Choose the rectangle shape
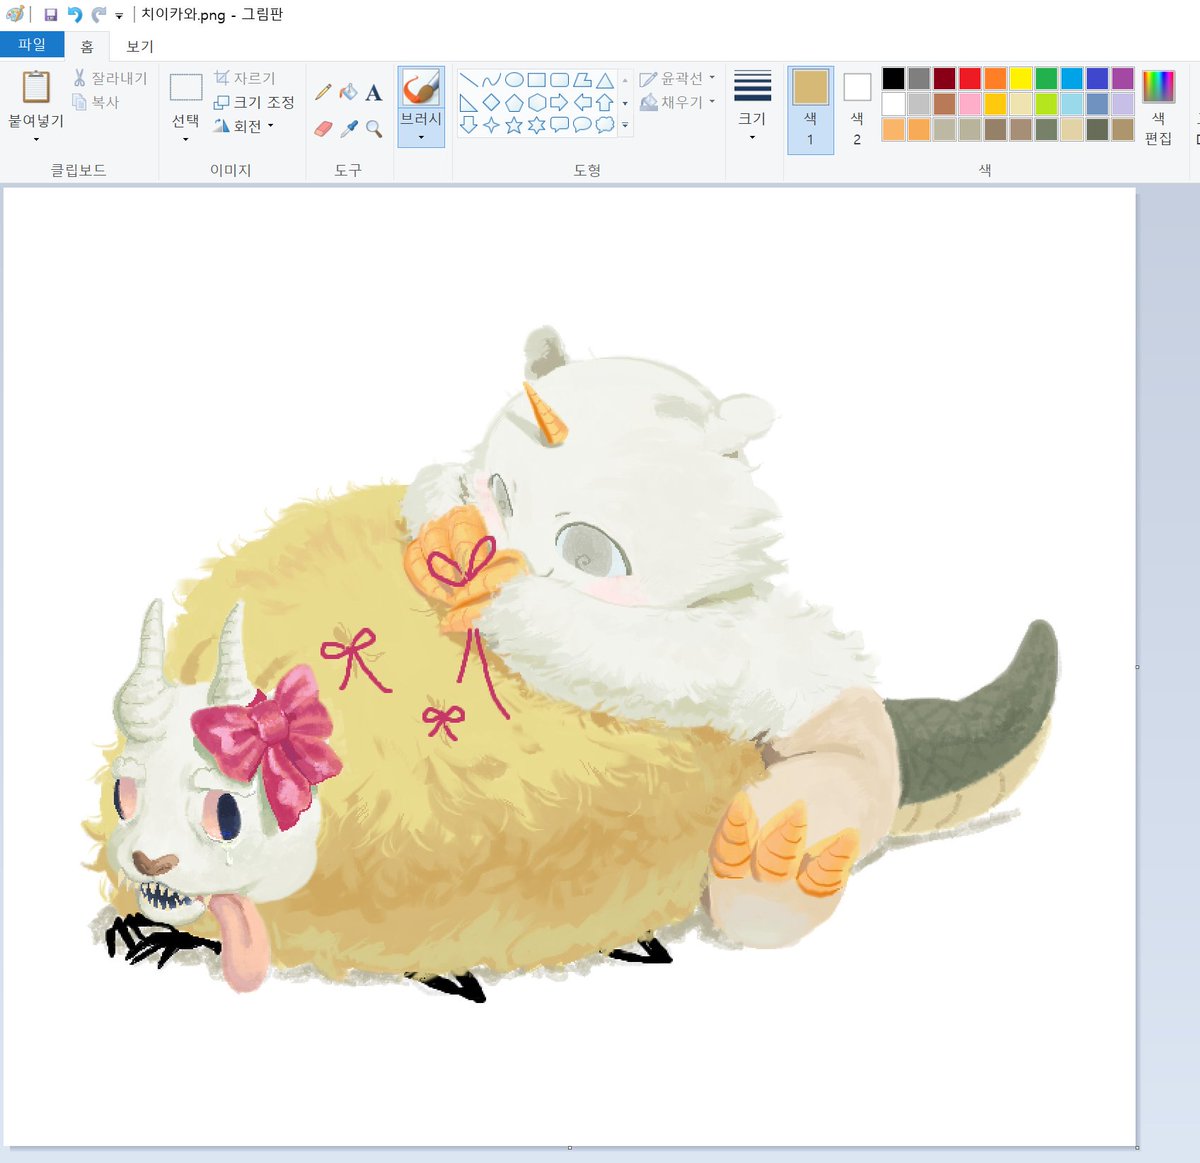The width and height of the screenshot is (1200, 1163). point(537,80)
